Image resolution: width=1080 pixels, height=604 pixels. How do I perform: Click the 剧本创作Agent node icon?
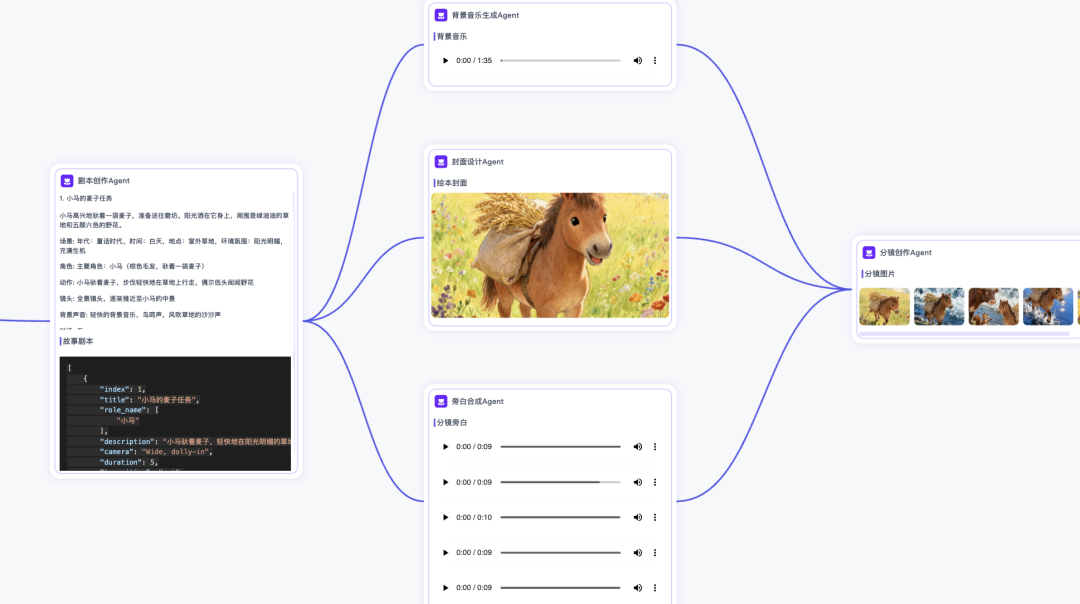(x=67, y=181)
